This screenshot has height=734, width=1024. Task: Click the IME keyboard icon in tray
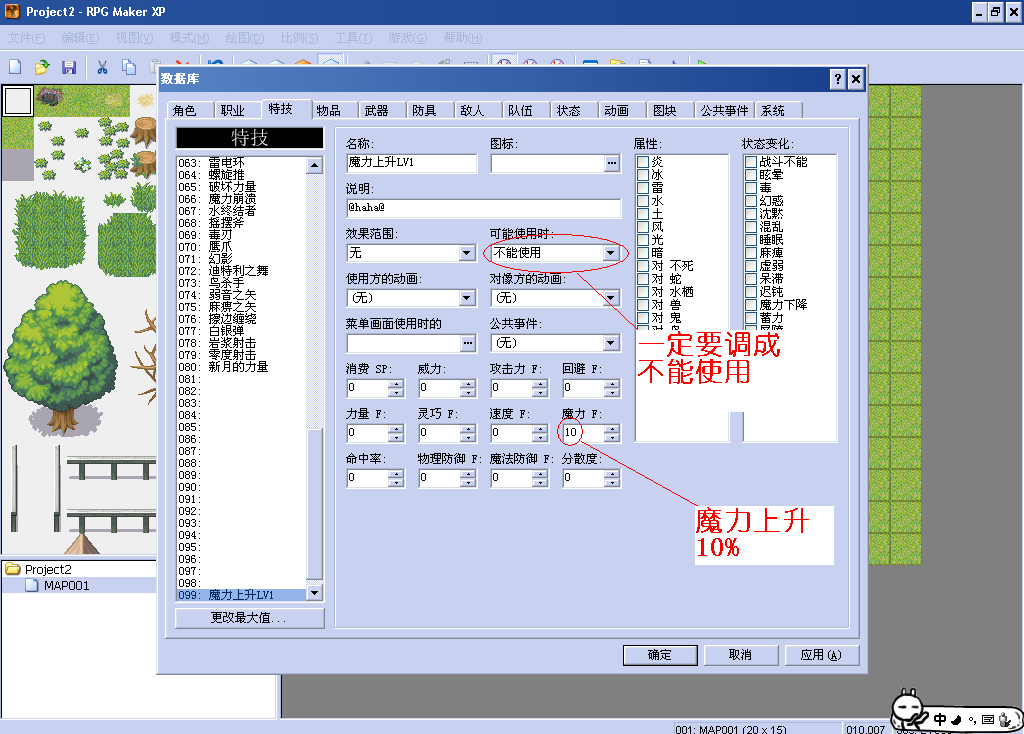point(988,720)
